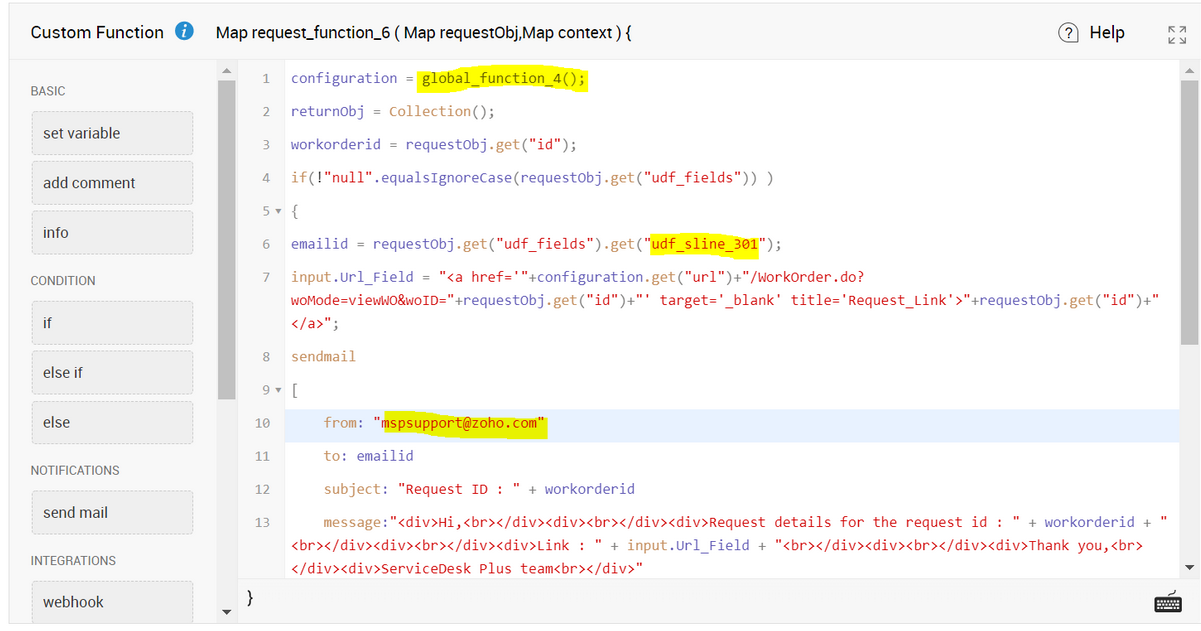The width and height of the screenshot is (1201, 631).
Task: Collapse the code block at line 5
Action: [276, 212]
